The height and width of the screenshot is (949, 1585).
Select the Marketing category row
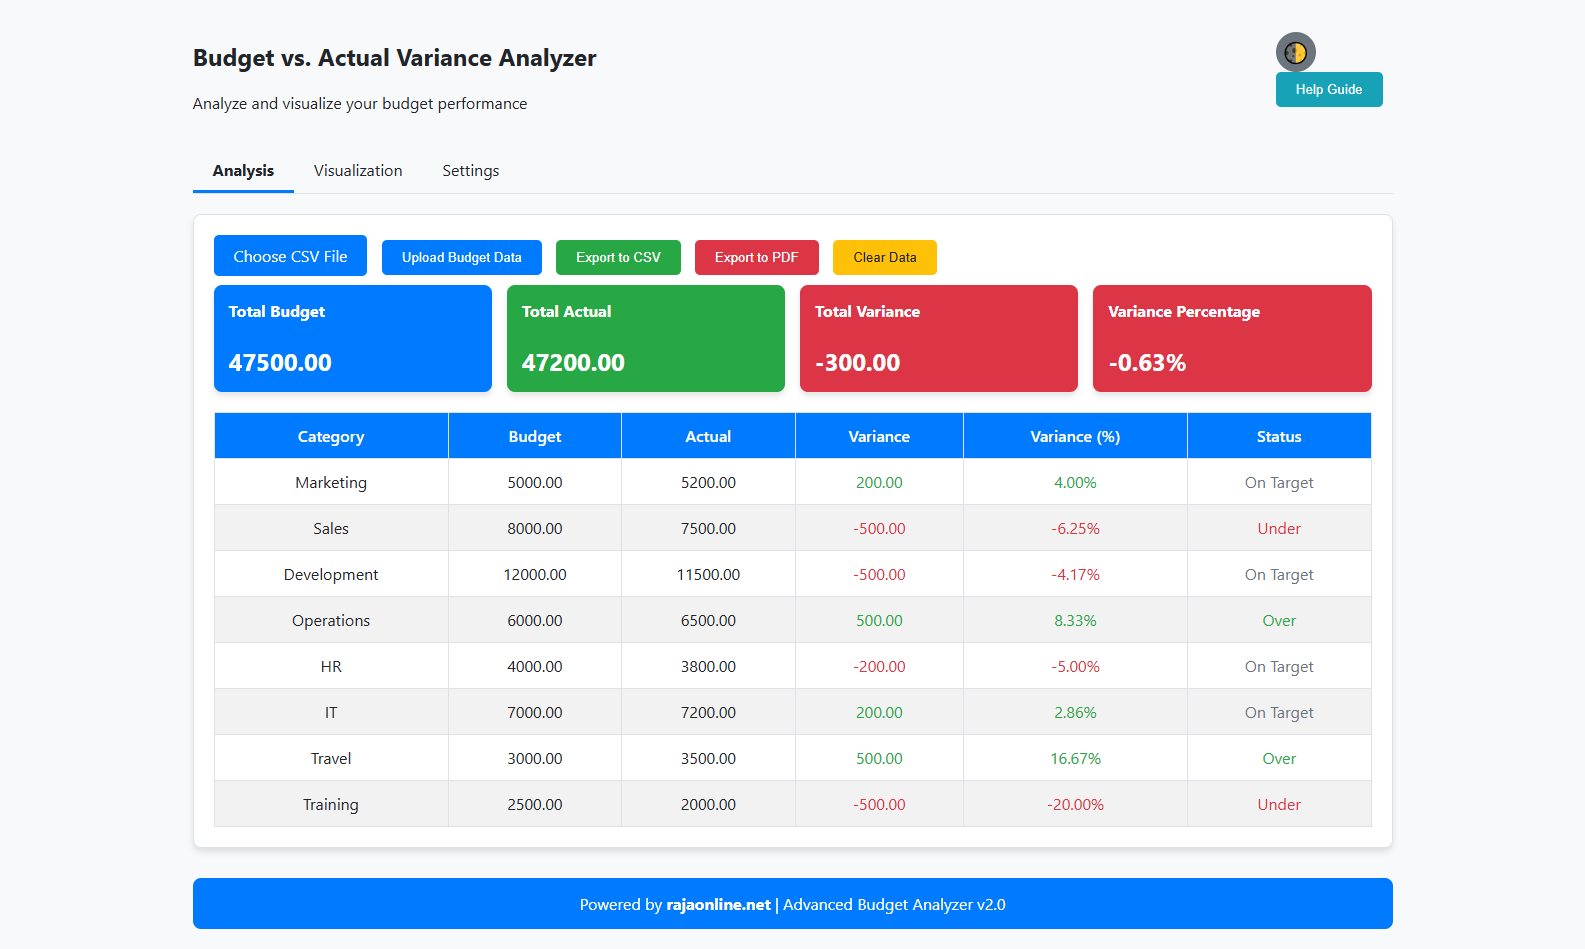point(331,483)
